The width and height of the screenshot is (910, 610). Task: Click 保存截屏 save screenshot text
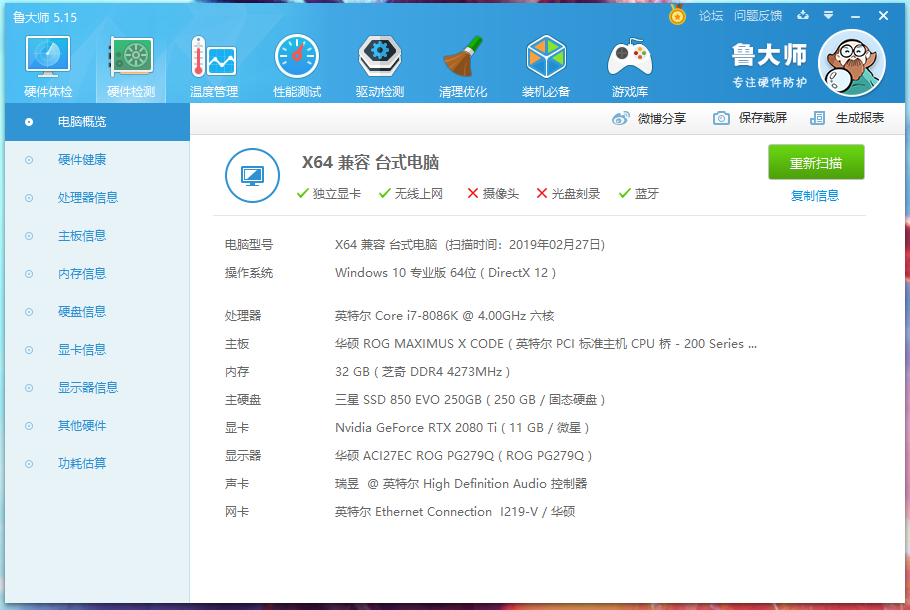pos(763,118)
